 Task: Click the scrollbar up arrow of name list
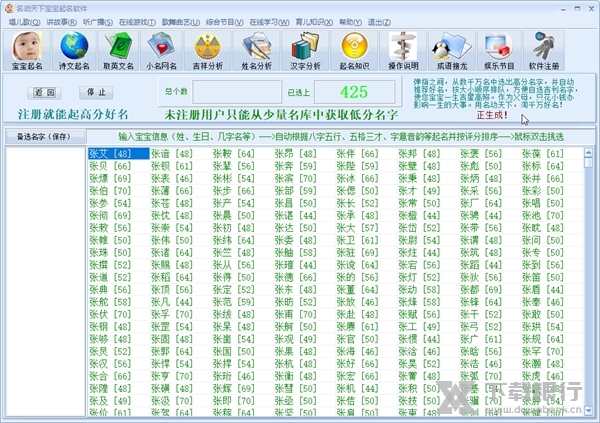point(589,152)
